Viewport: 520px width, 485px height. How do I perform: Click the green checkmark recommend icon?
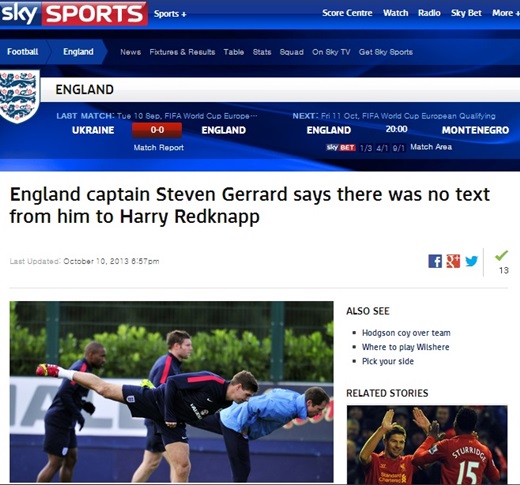pos(502,255)
